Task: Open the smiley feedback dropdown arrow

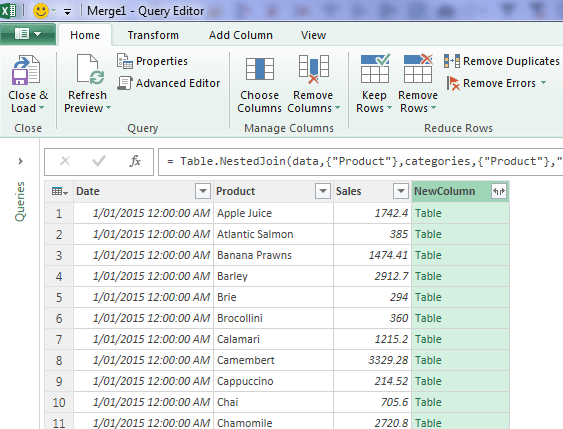Action: [x=53, y=11]
